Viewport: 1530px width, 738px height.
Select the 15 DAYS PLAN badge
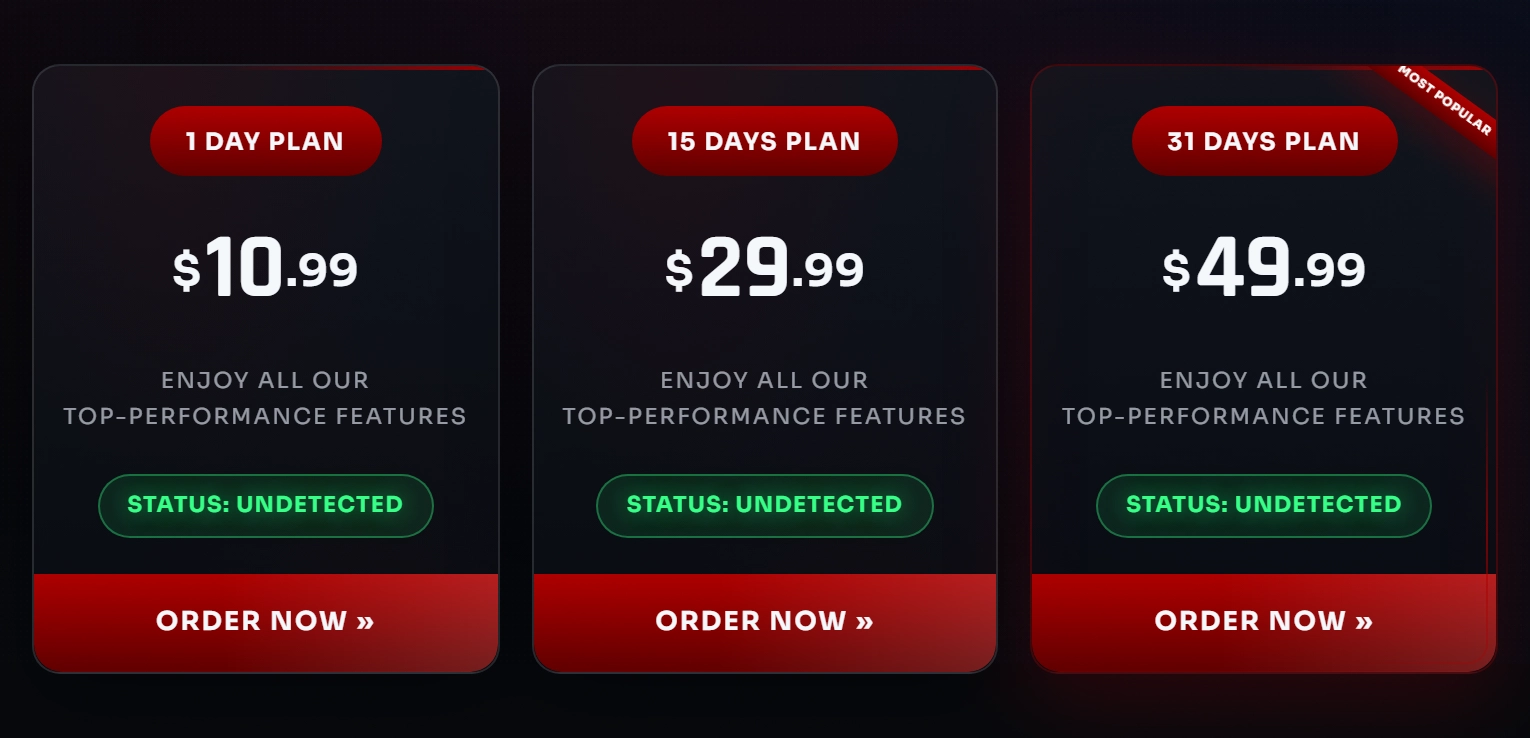pyautogui.click(x=764, y=141)
